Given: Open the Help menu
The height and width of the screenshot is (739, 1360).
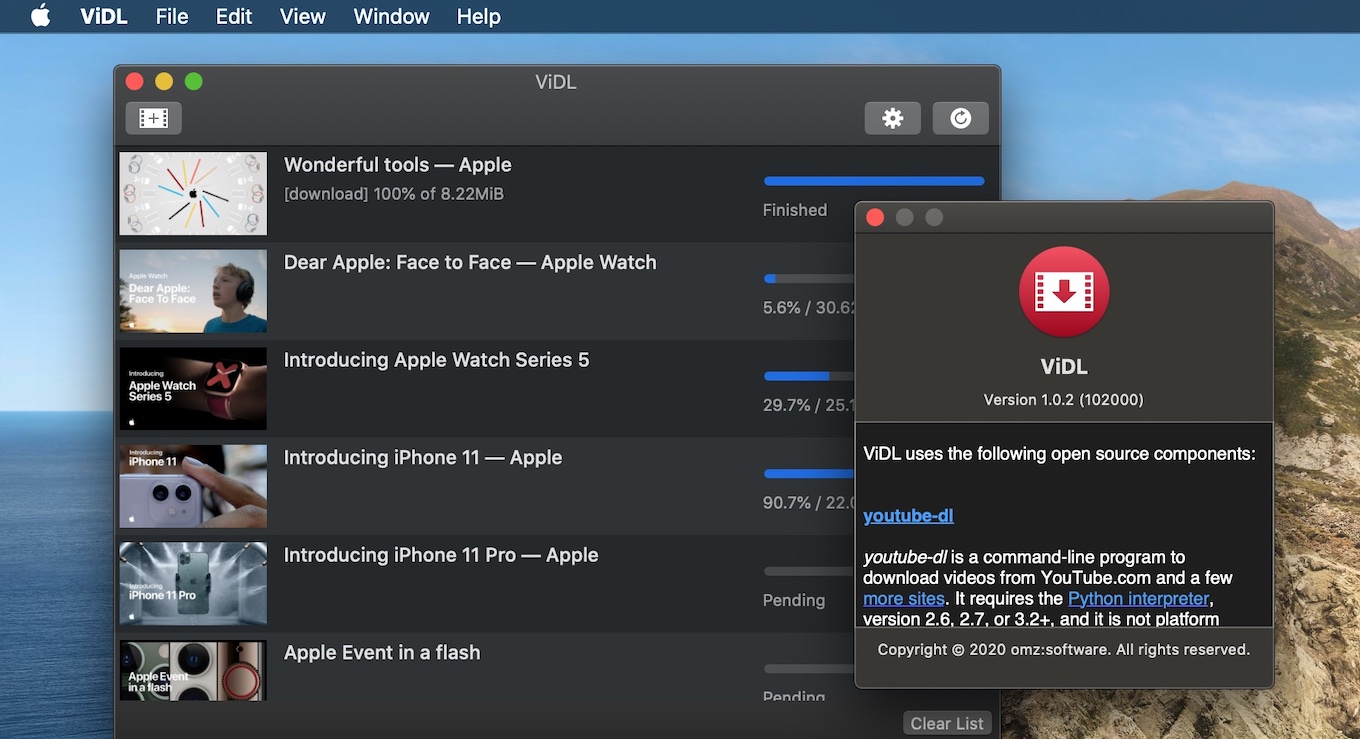Looking at the screenshot, I should click(479, 16).
